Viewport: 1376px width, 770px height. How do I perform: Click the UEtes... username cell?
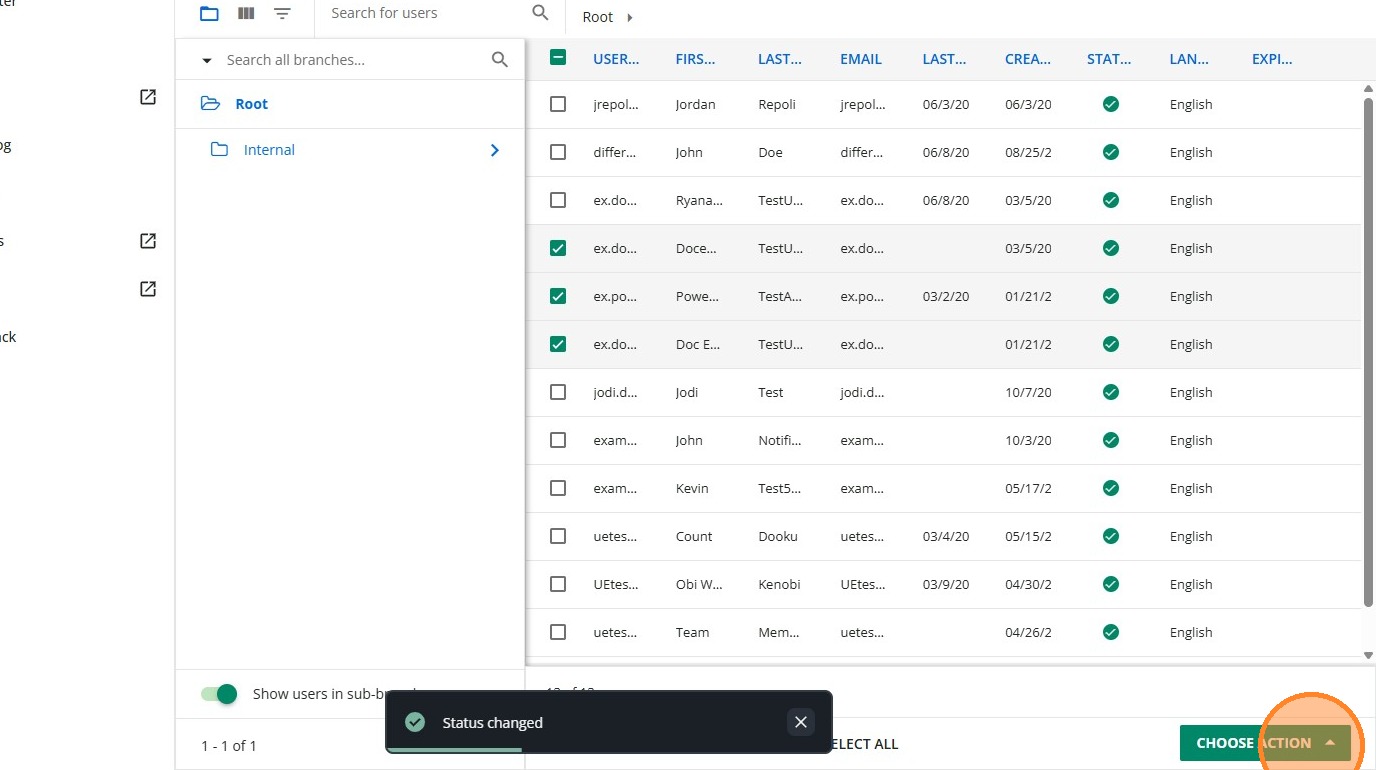616,584
